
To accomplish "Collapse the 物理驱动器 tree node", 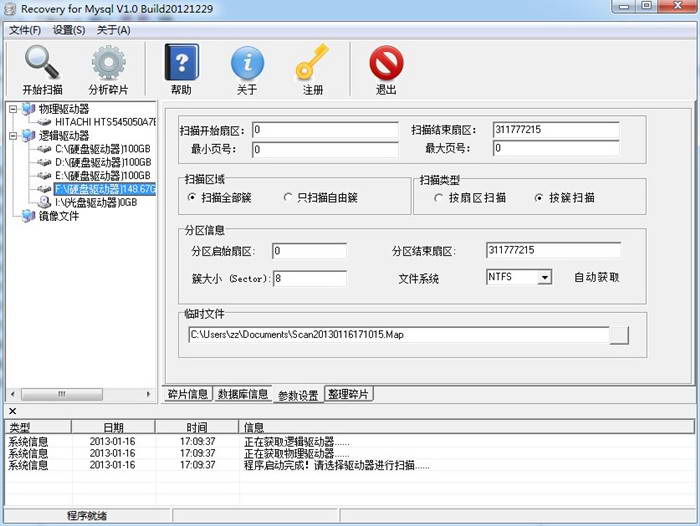I will (x=13, y=109).
